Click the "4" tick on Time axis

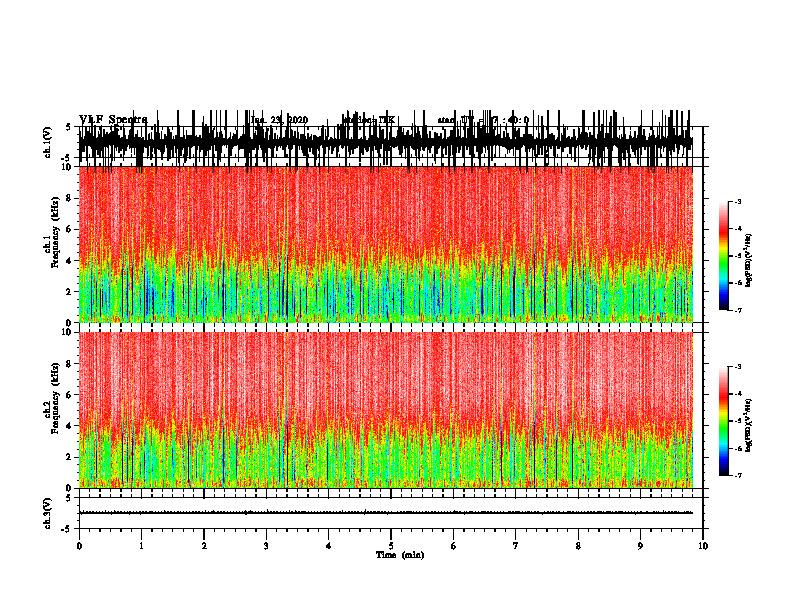[329, 546]
